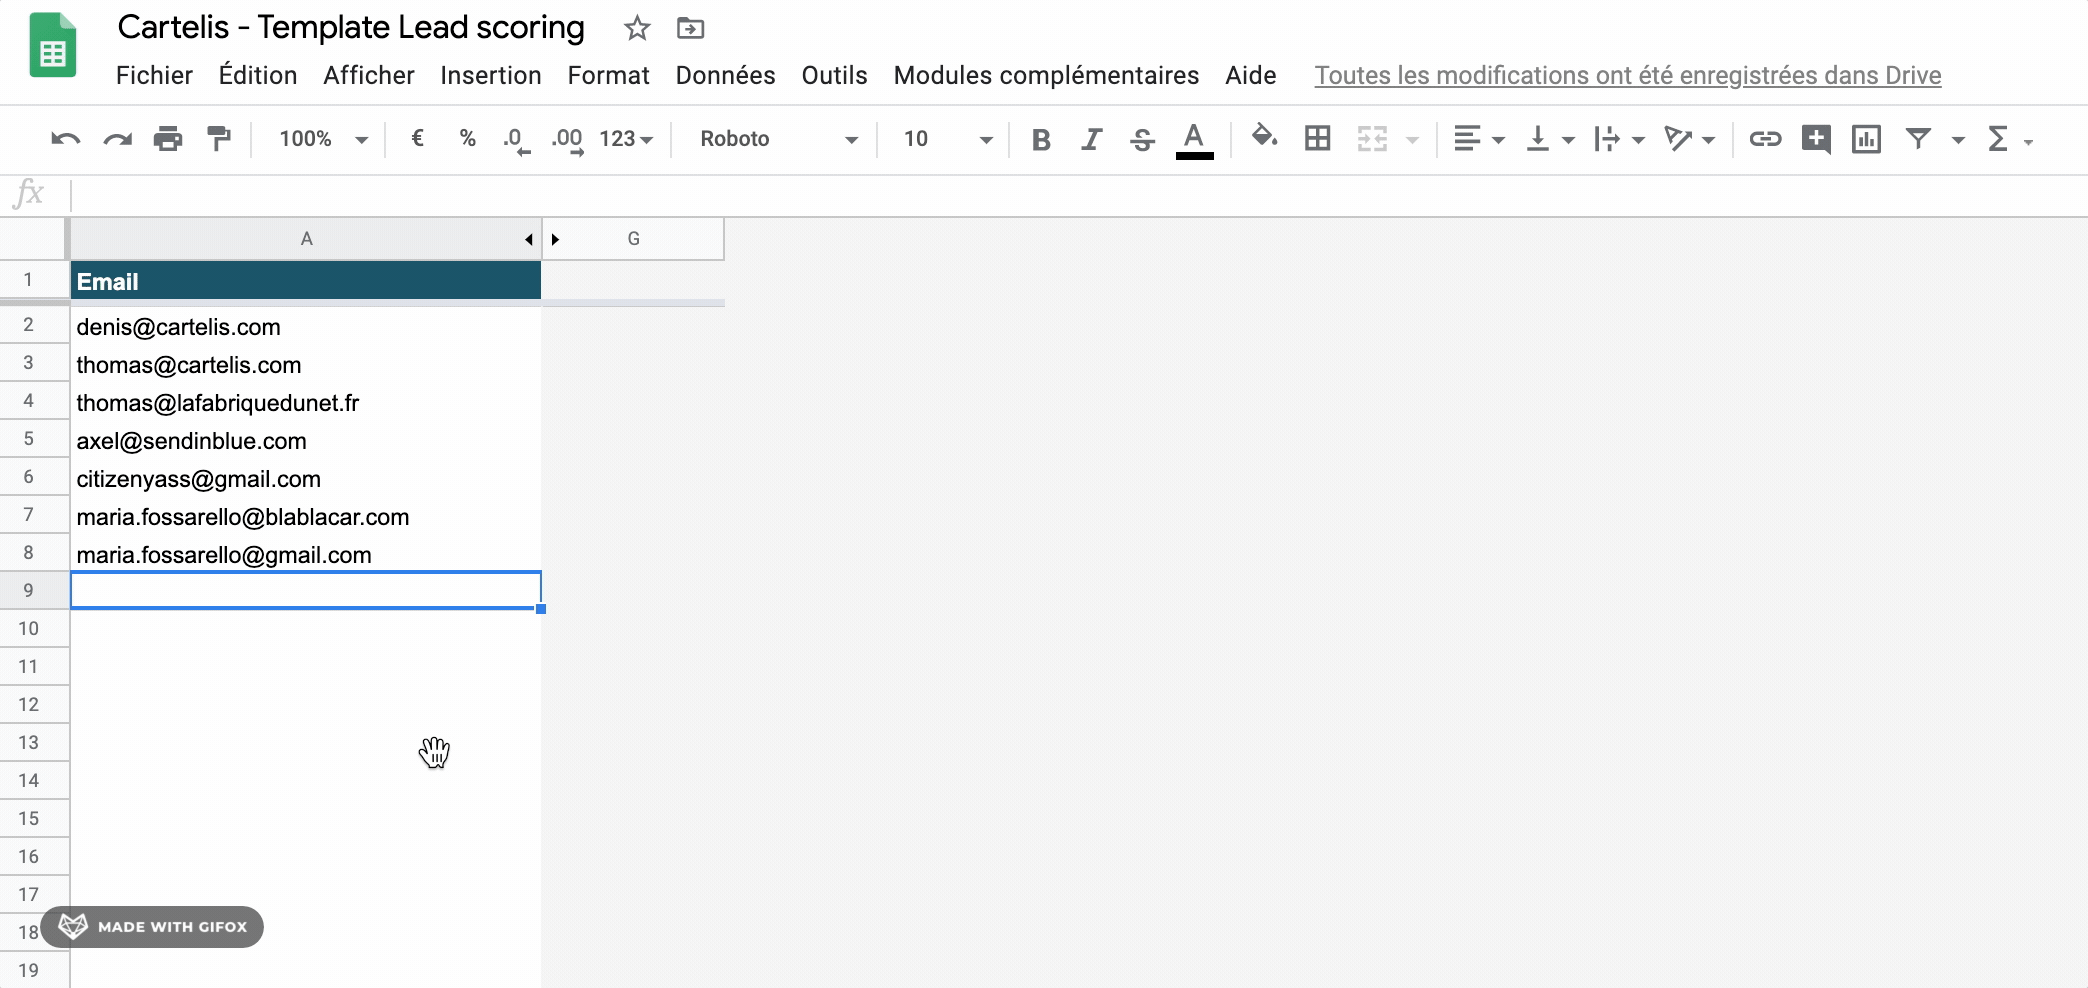This screenshot has height=988, width=2088.
Task: Open the fill color bucket
Action: pos(1264,138)
